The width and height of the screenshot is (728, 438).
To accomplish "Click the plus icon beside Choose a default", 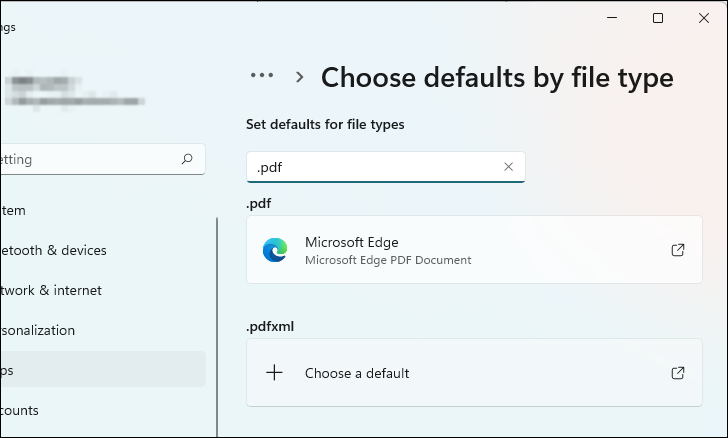I will (x=274, y=373).
